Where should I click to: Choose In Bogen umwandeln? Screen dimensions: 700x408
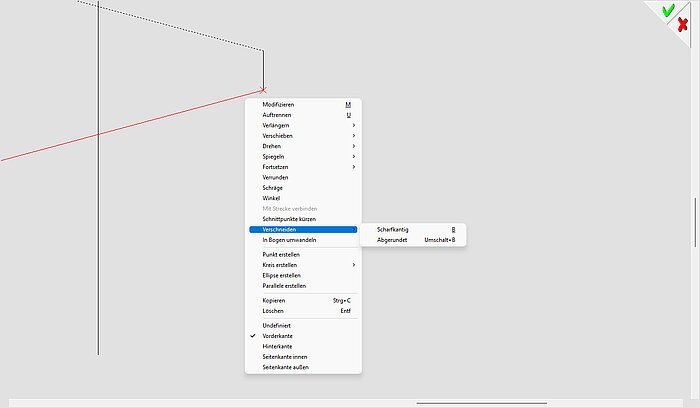pyautogui.click(x=287, y=240)
